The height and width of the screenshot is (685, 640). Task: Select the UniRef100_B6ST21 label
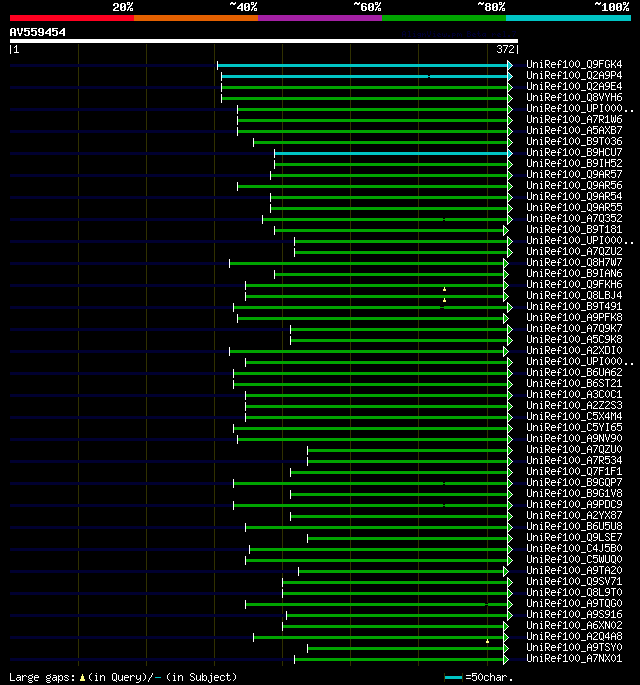click(574, 384)
